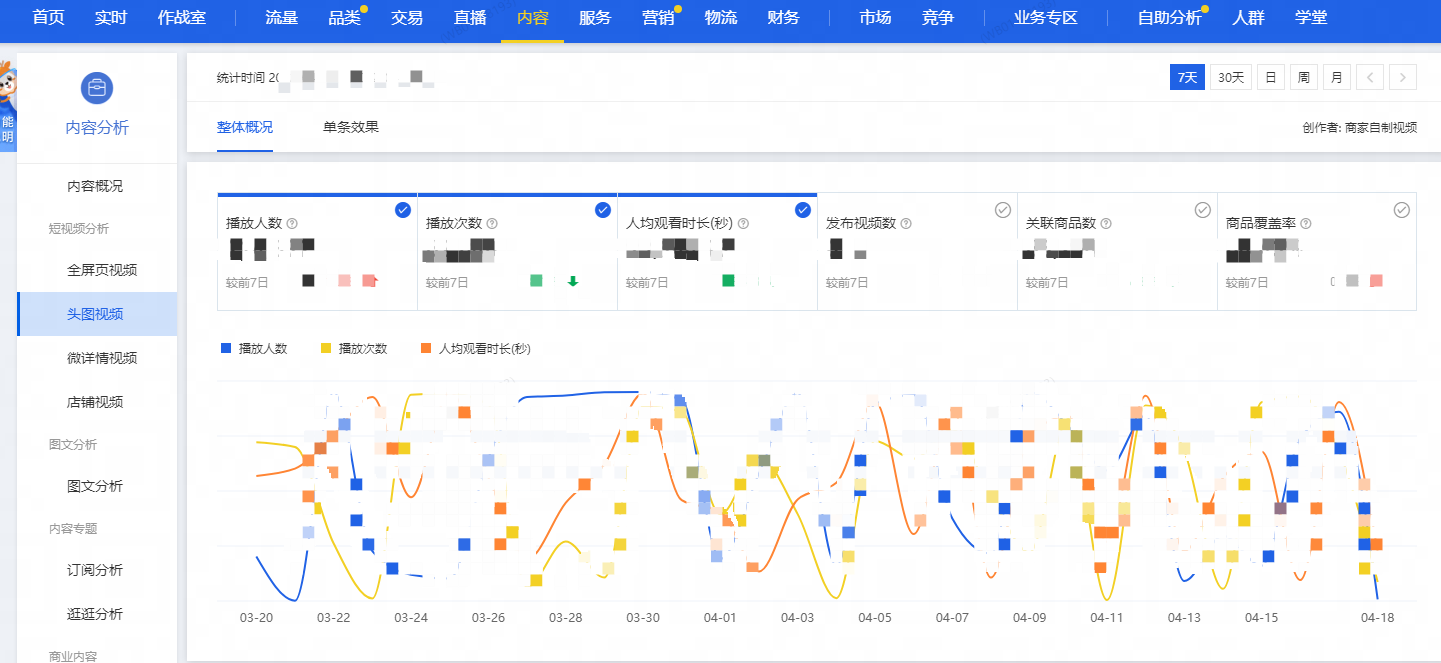Screen dimensions: 1441x663
Task: Open 交易 in top navigation
Action: tap(407, 17)
